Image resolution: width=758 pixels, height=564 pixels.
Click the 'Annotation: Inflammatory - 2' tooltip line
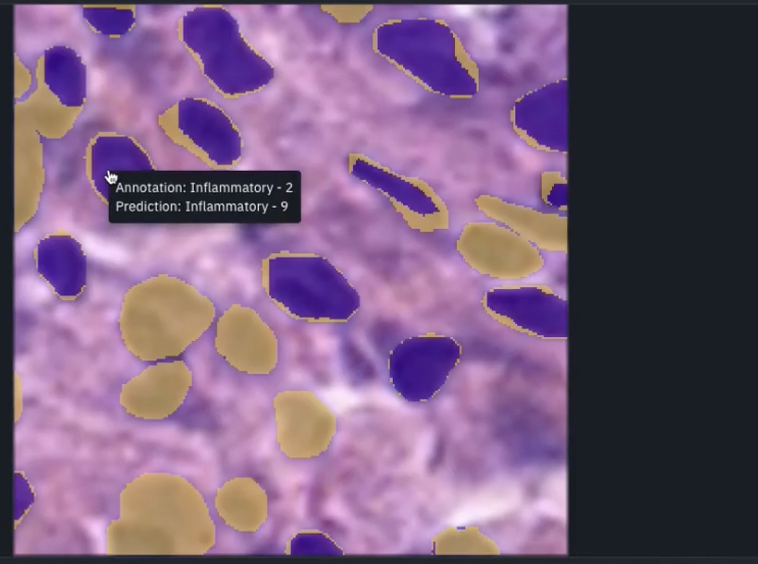[x=204, y=188]
